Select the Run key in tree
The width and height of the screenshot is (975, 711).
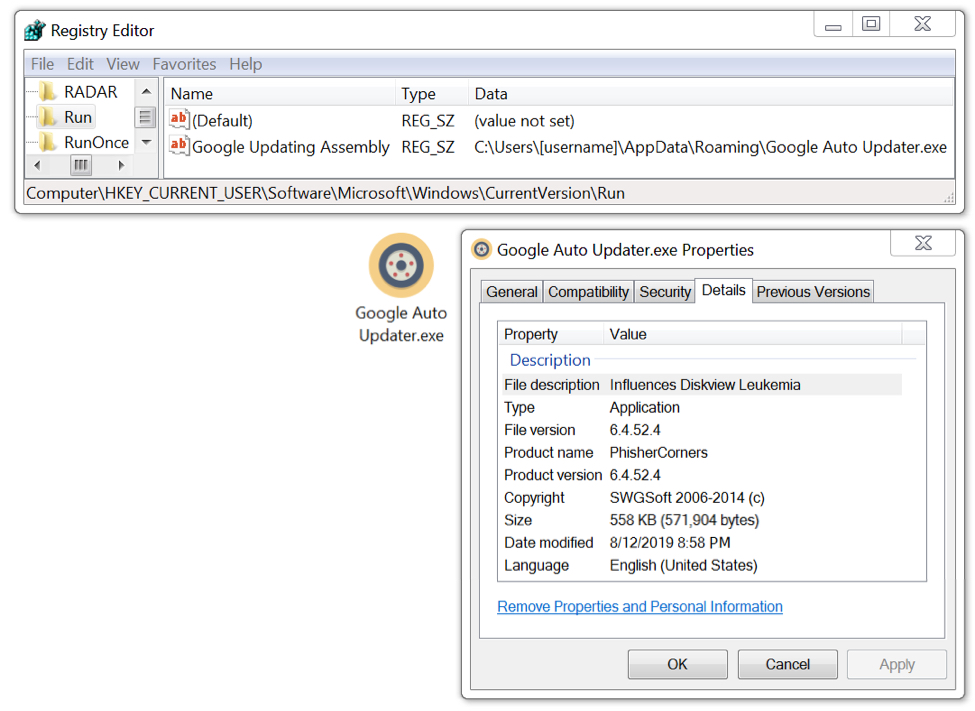(78, 117)
